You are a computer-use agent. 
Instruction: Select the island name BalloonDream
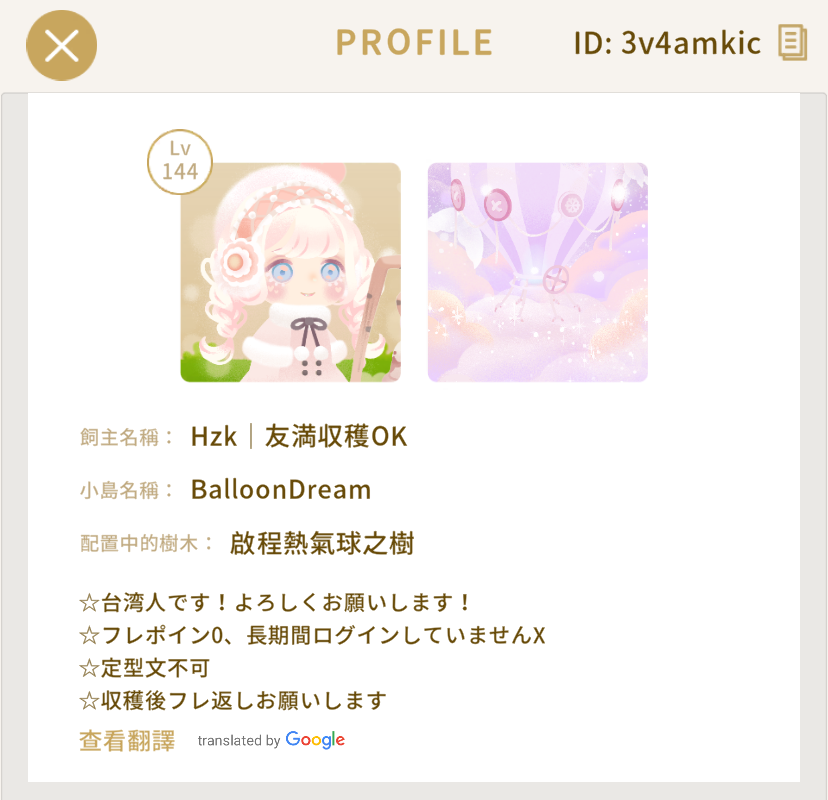pyautogui.click(x=281, y=490)
